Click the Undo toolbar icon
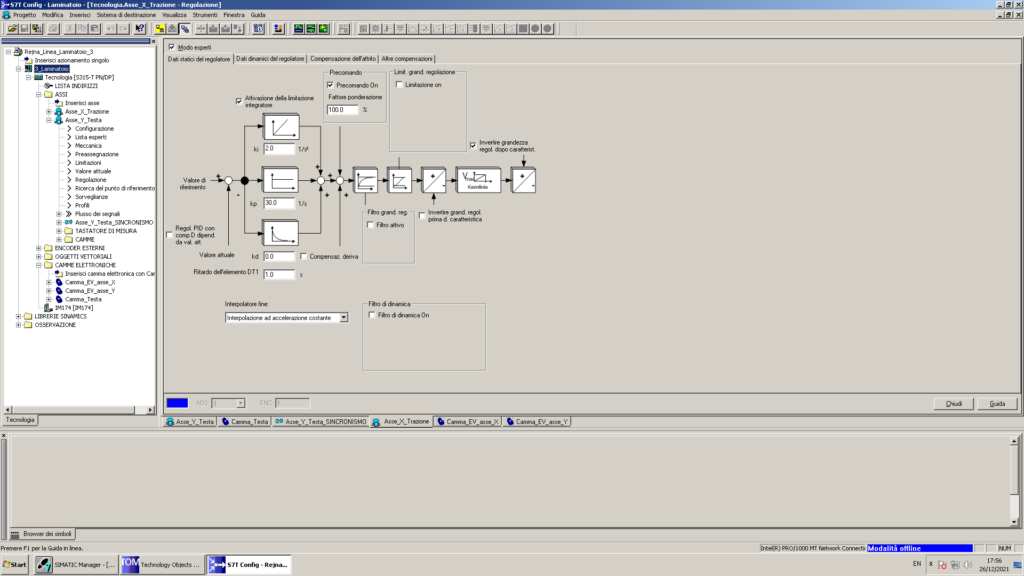1024x576 pixels. coord(110,29)
